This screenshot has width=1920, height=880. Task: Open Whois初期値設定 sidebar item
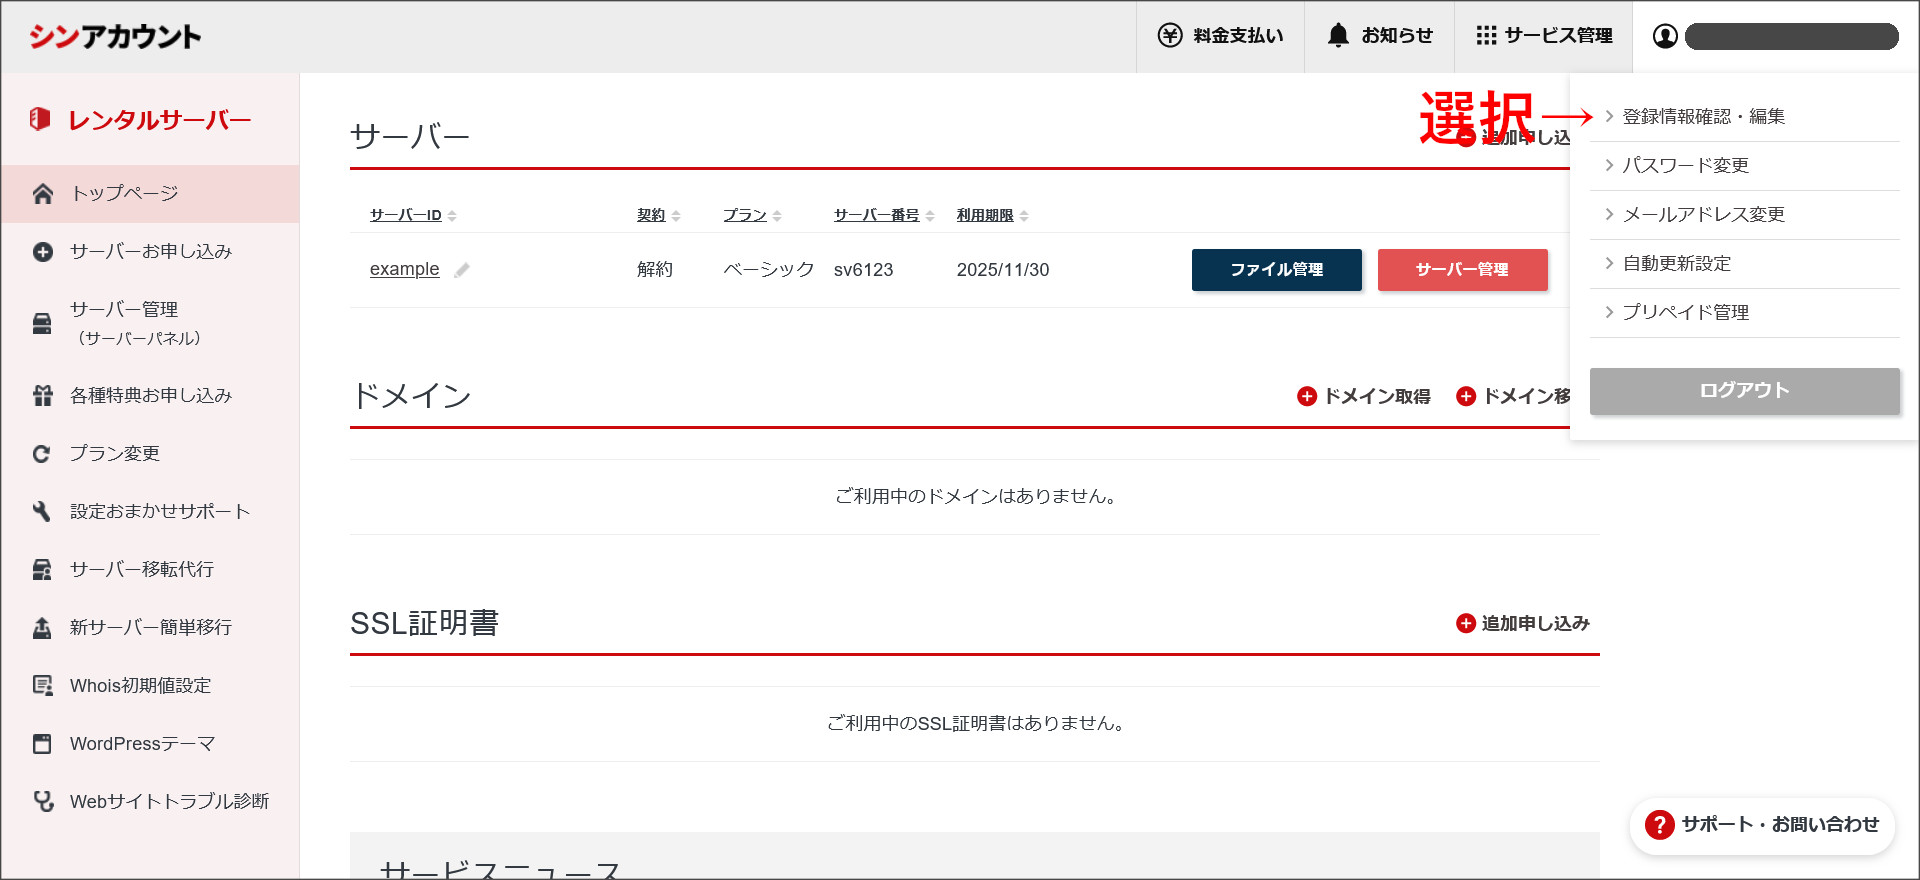(150, 686)
